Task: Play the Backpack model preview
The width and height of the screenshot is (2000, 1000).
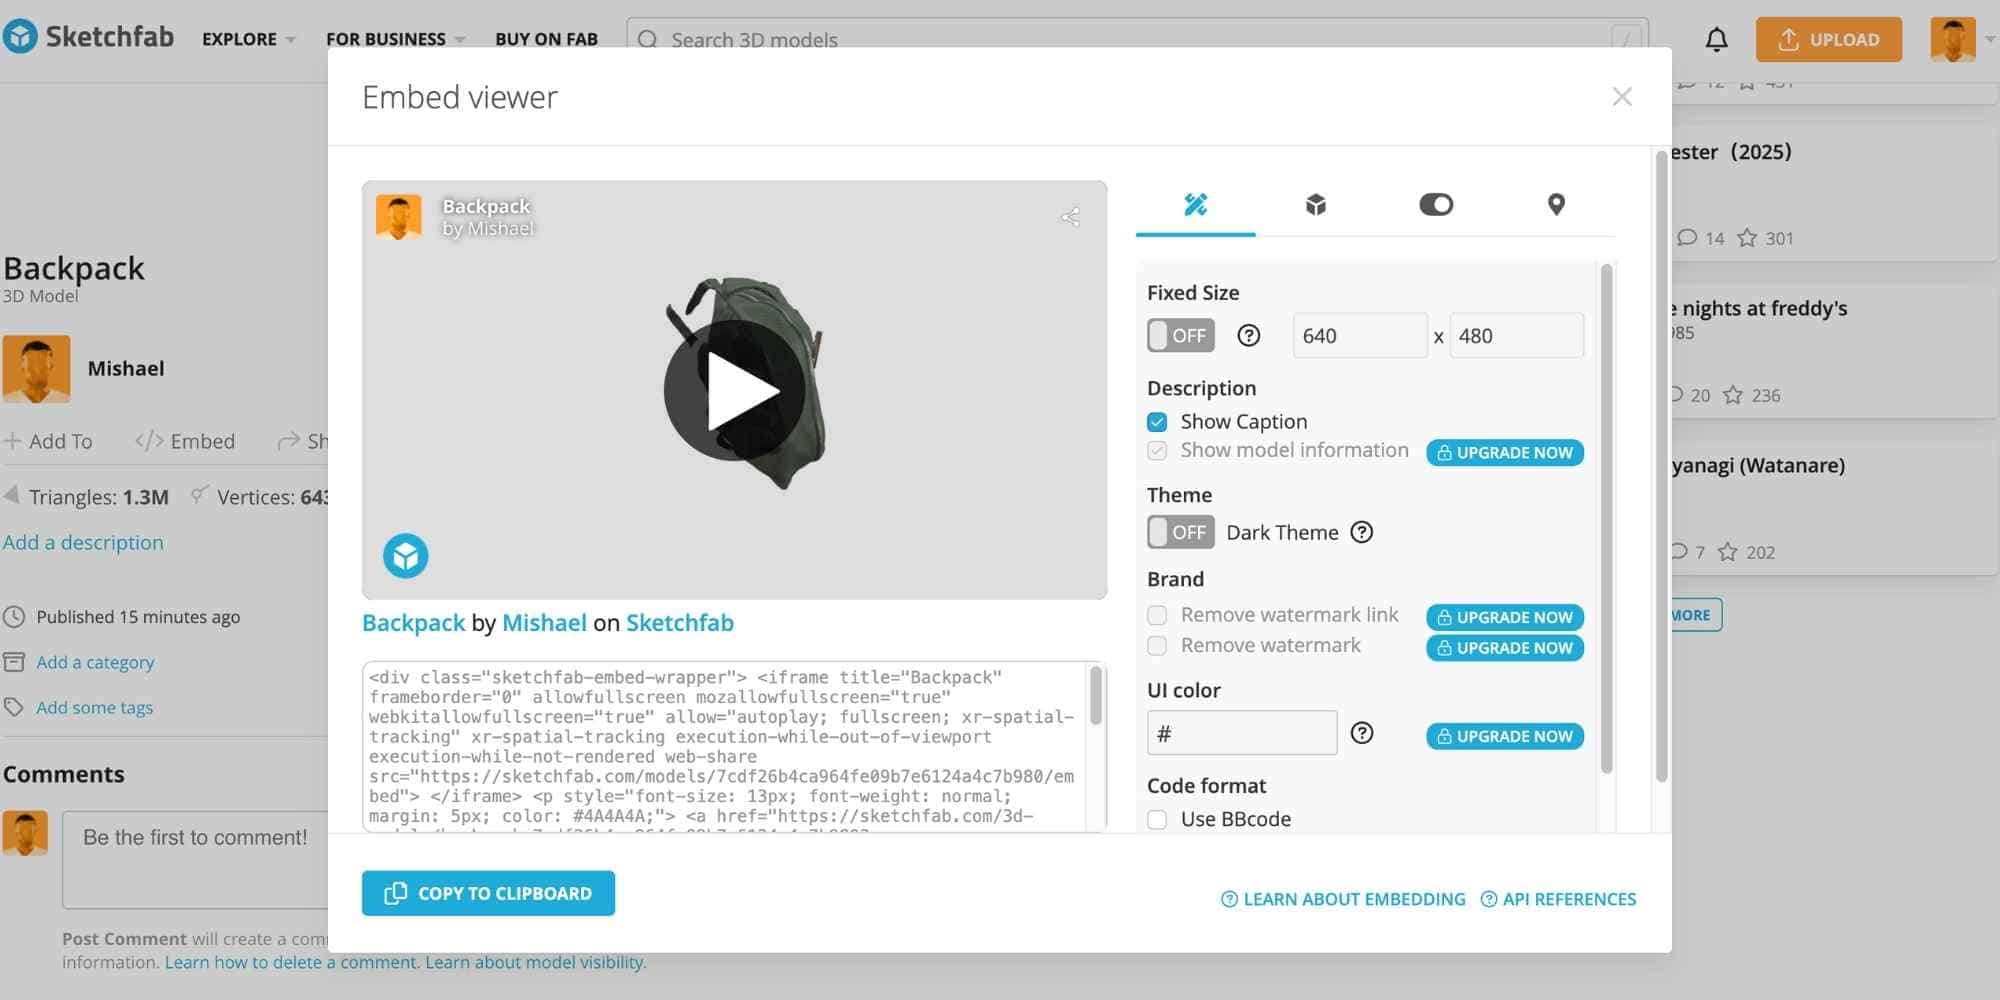Action: tap(734, 390)
